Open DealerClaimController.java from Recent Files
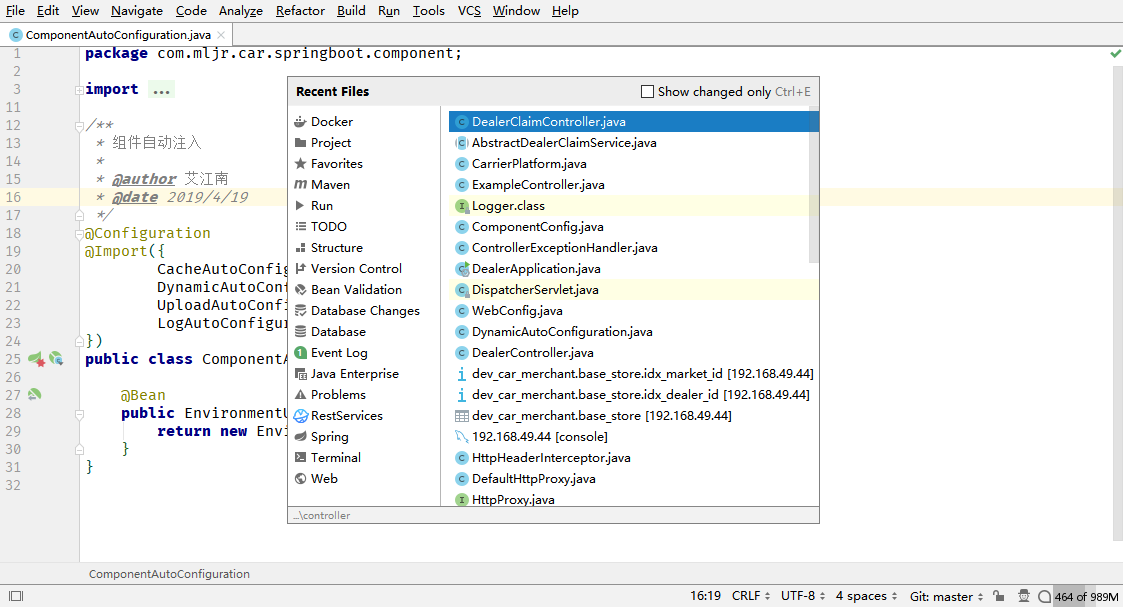Viewport: 1123px width, 607px height. point(548,122)
